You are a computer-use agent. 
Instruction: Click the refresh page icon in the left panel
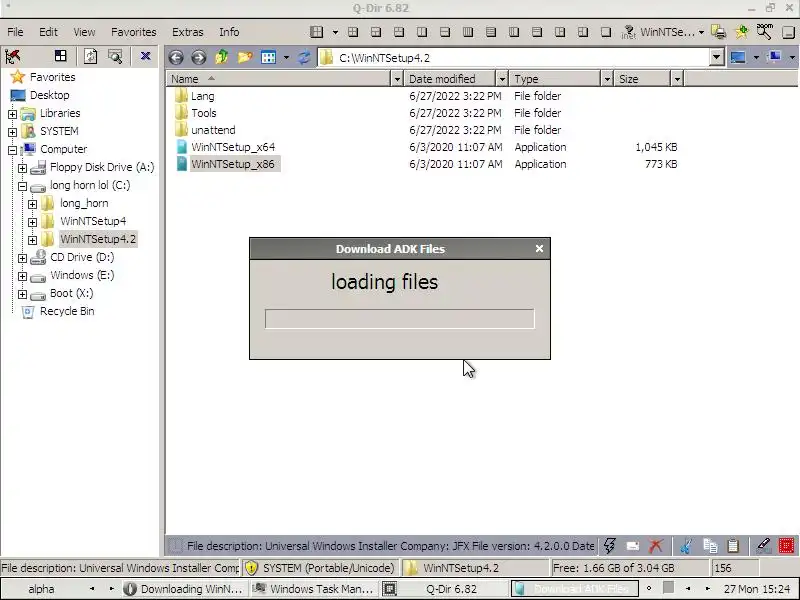(x=90, y=56)
